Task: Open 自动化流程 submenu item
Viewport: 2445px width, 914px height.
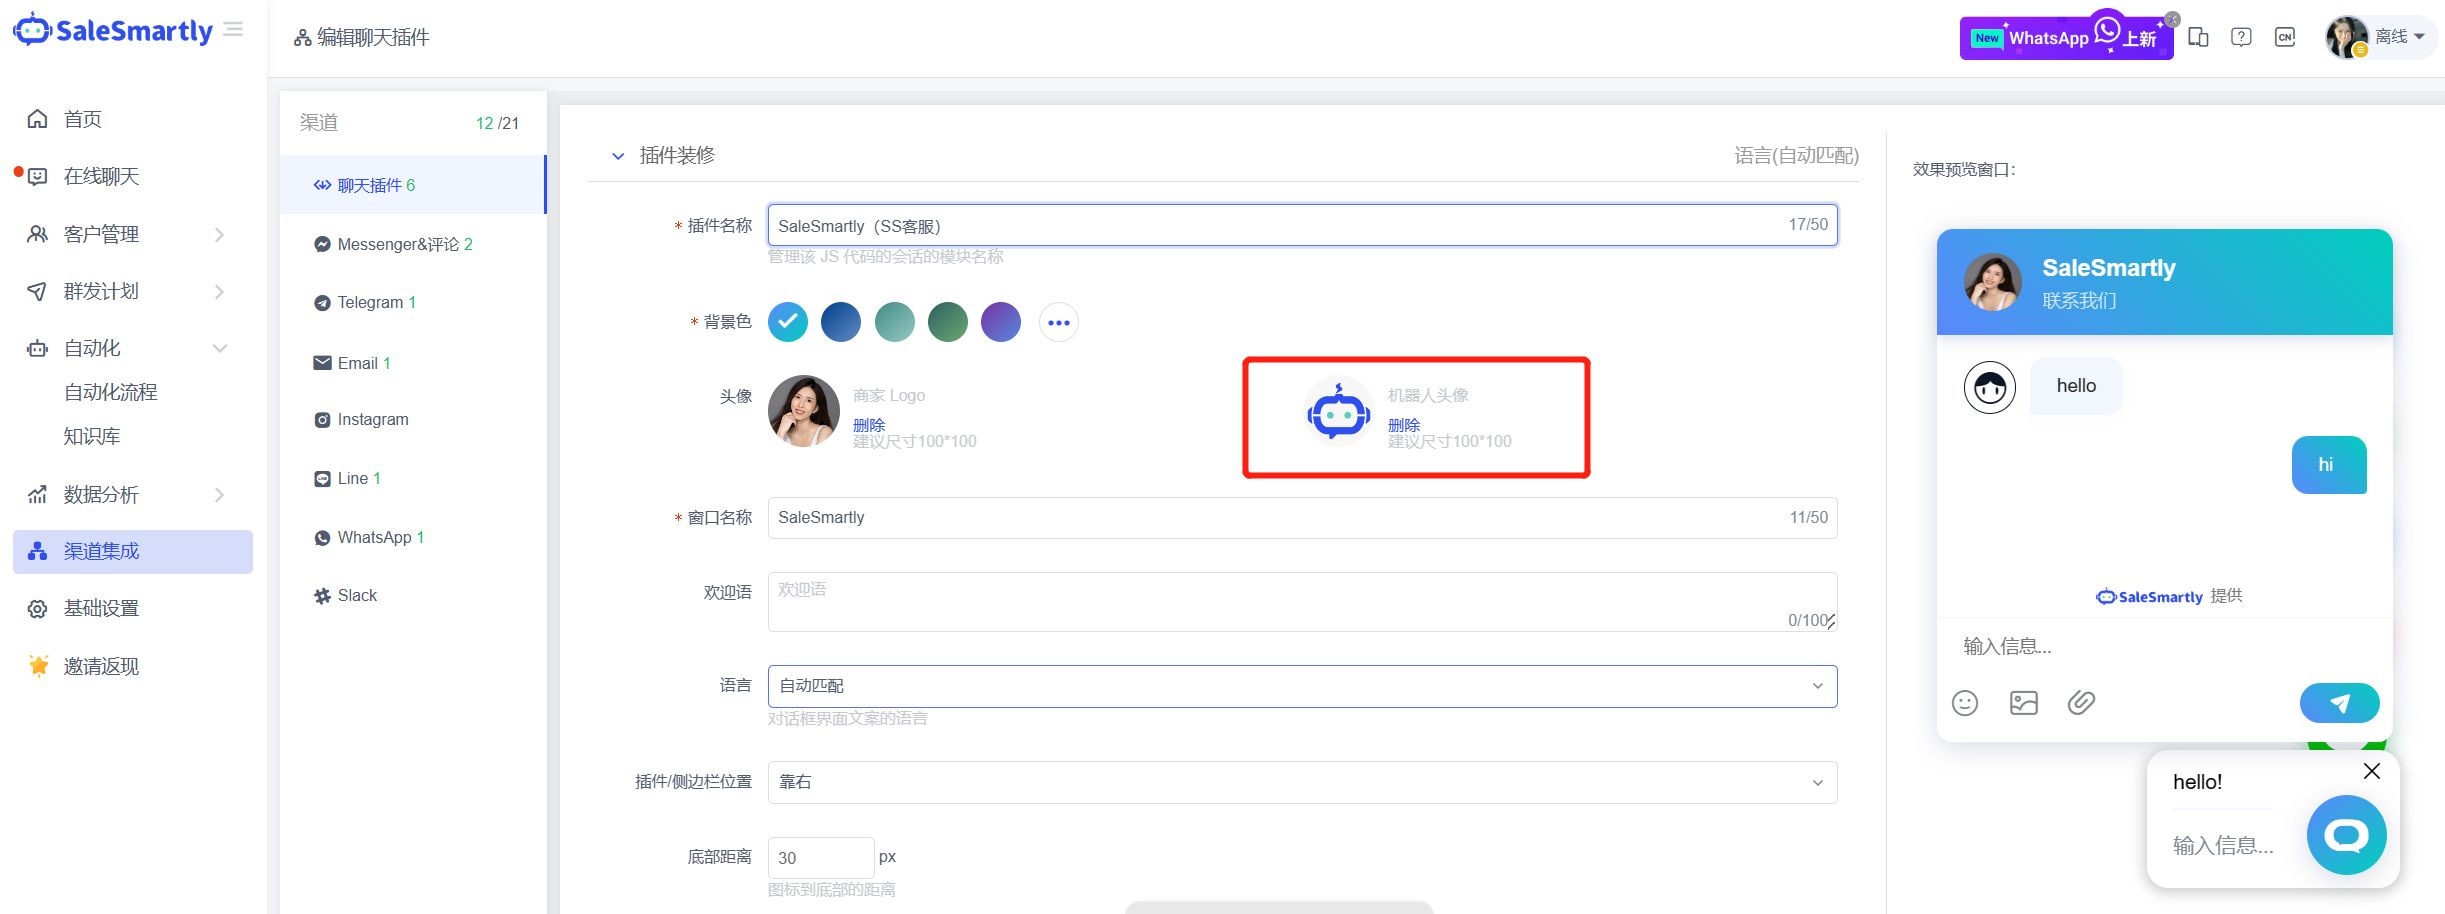Action: 111,392
